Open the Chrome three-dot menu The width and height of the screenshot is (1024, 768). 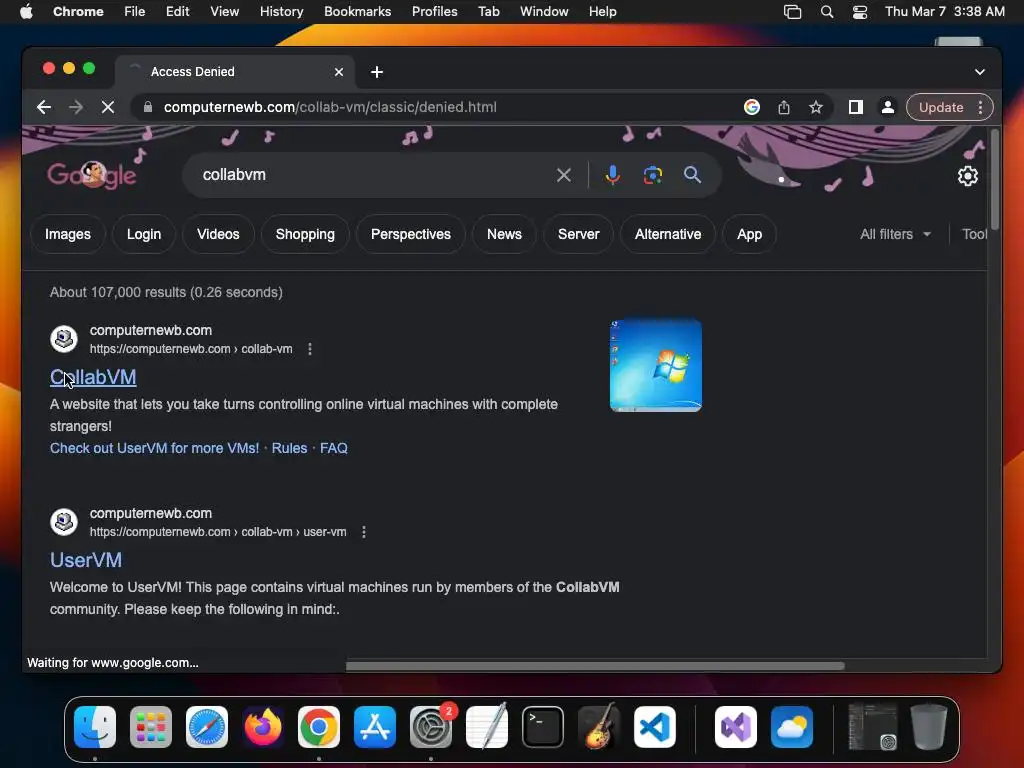click(980, 107)
